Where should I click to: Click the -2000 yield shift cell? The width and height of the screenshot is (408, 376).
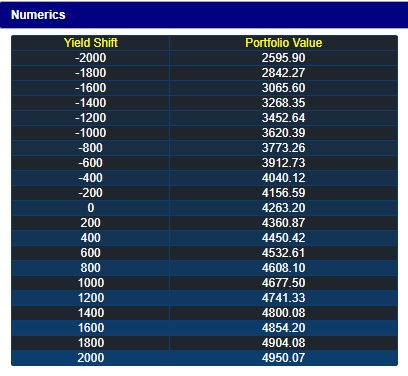(x=91, y=58)
